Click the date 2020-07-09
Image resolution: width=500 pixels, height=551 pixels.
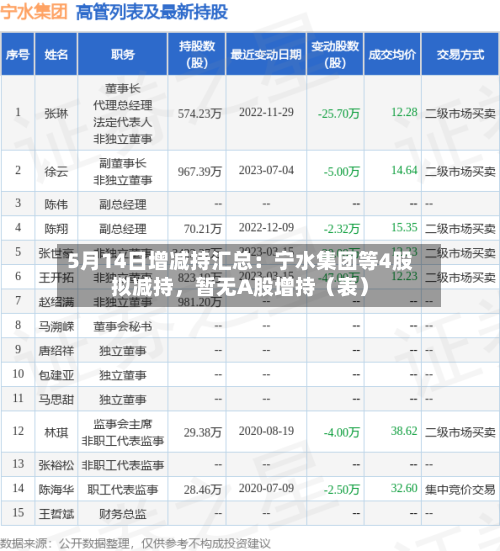point(266,488)
